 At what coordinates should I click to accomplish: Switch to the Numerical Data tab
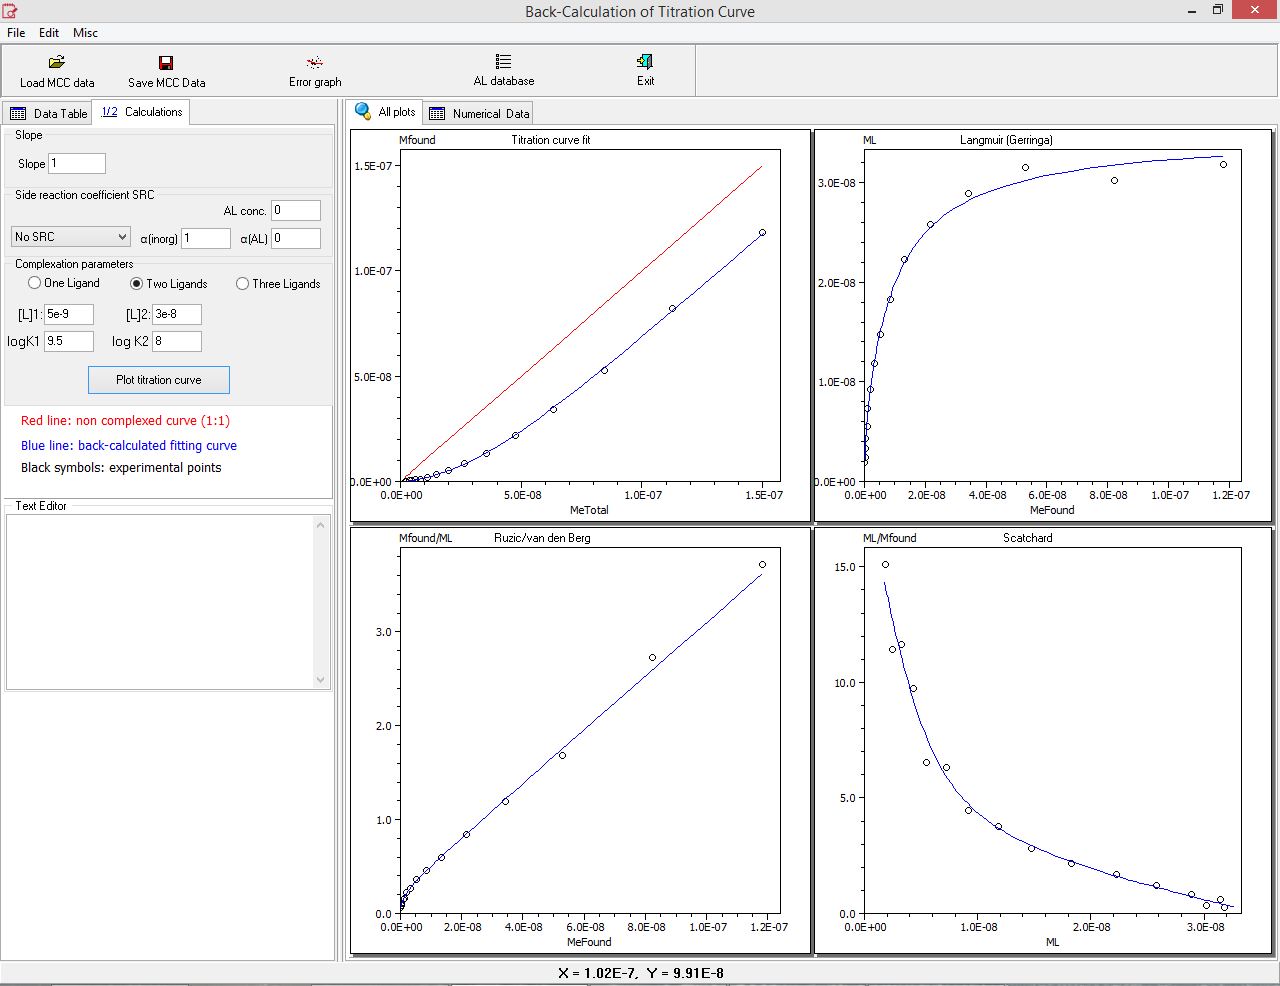pos(479,114)
